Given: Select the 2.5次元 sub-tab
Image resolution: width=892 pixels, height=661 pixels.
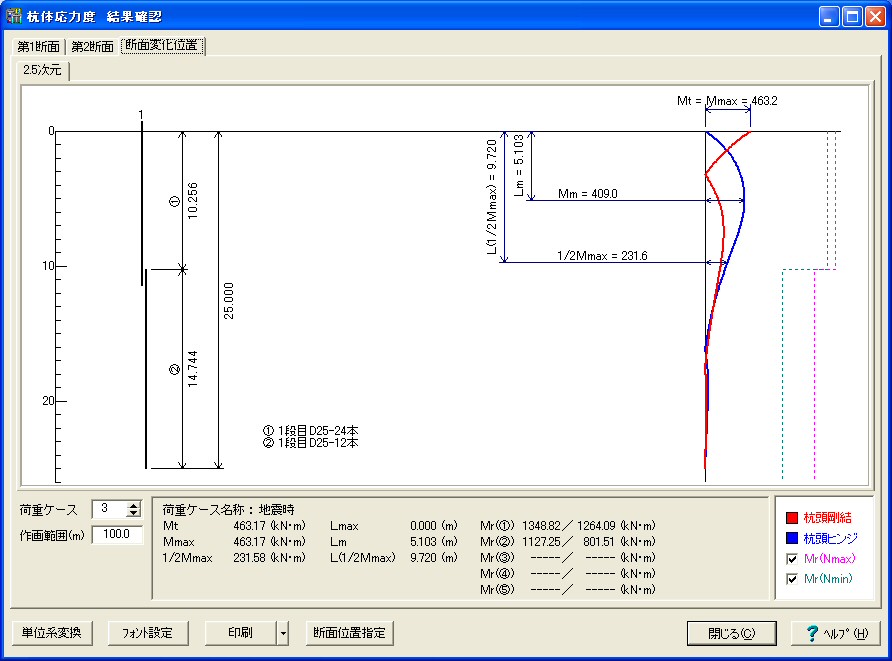Looking at the screenshot, I should pyautogui.click(x=42, y=70).
